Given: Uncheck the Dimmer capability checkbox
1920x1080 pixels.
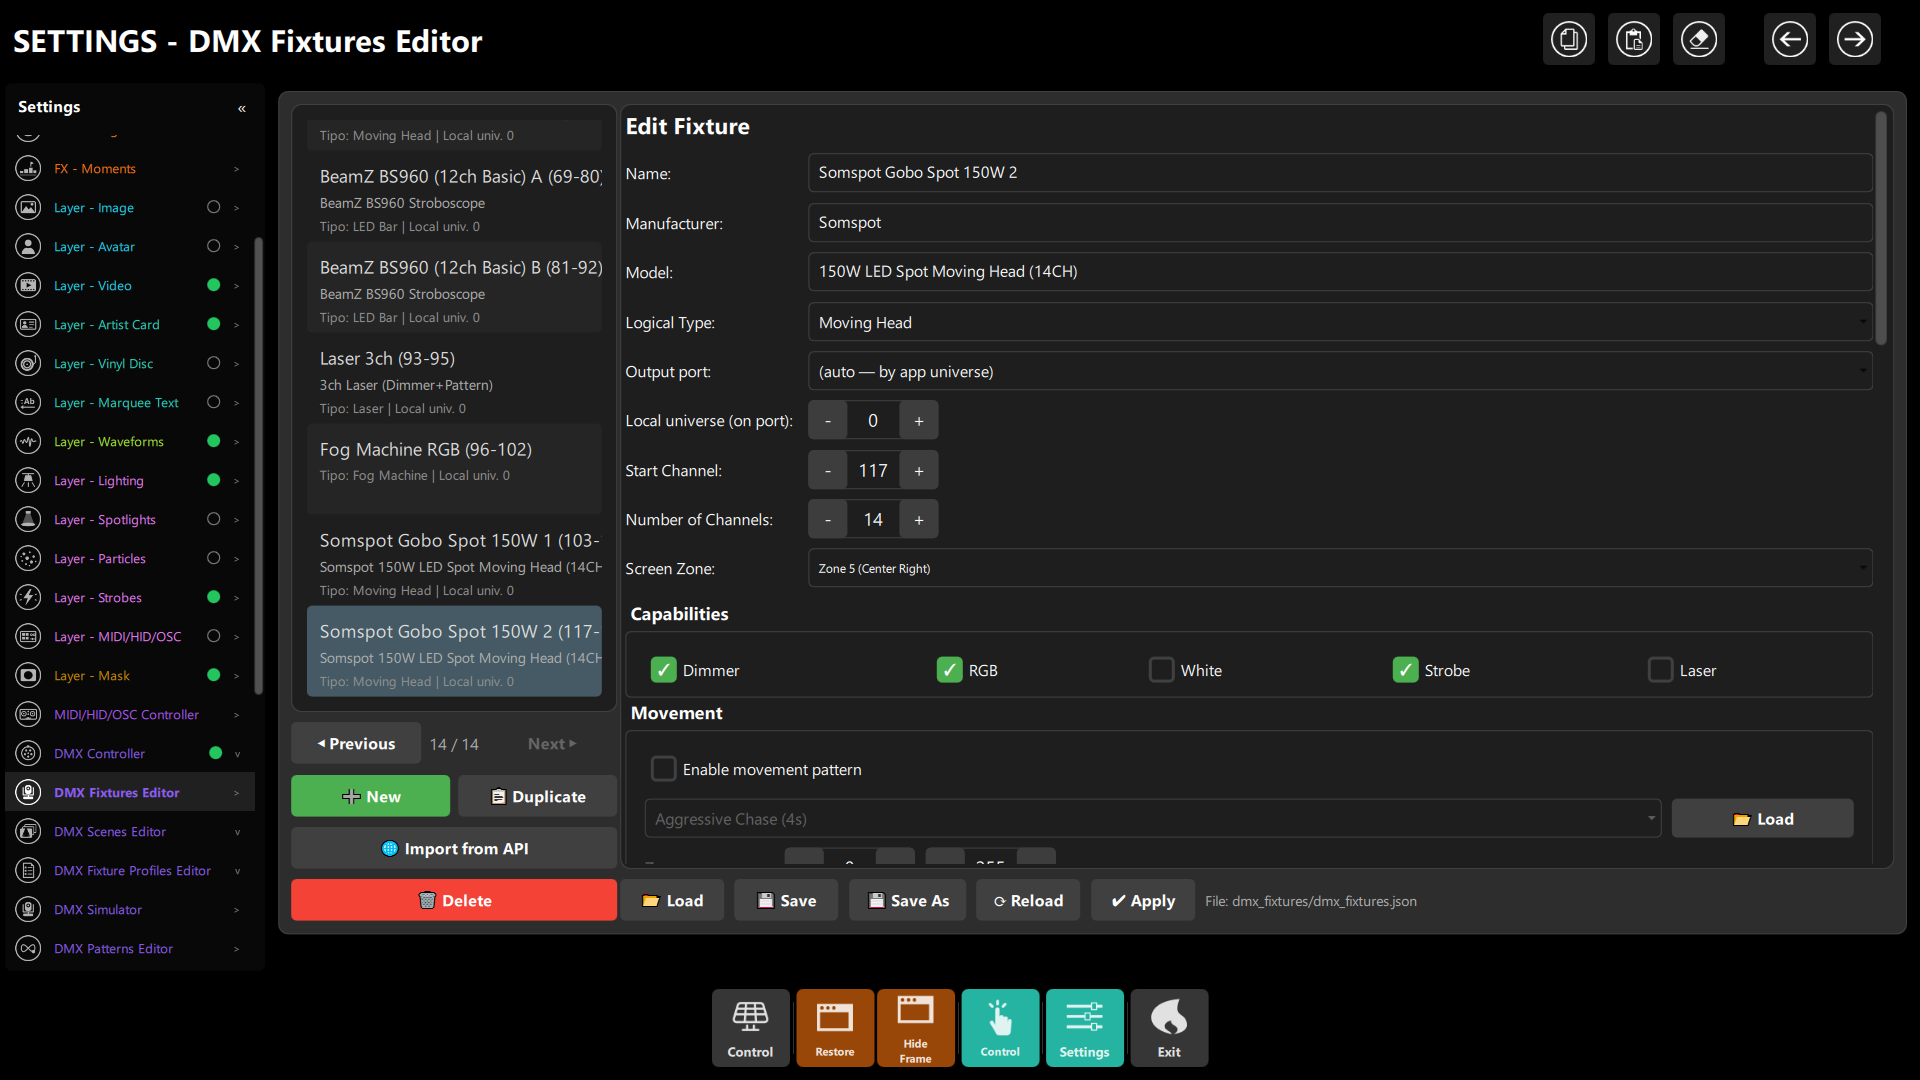Looking at the screenshot, I should pos(663,670).
